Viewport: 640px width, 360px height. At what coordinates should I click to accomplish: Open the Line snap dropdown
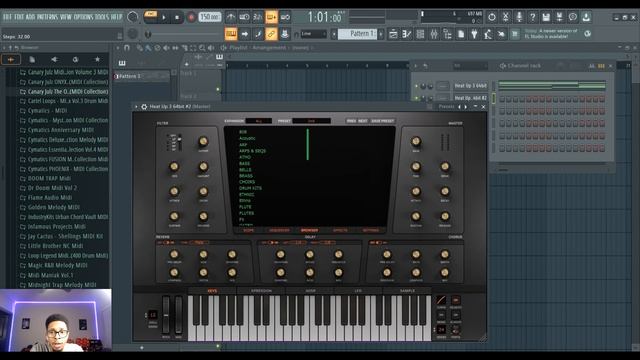coord(313,34)
